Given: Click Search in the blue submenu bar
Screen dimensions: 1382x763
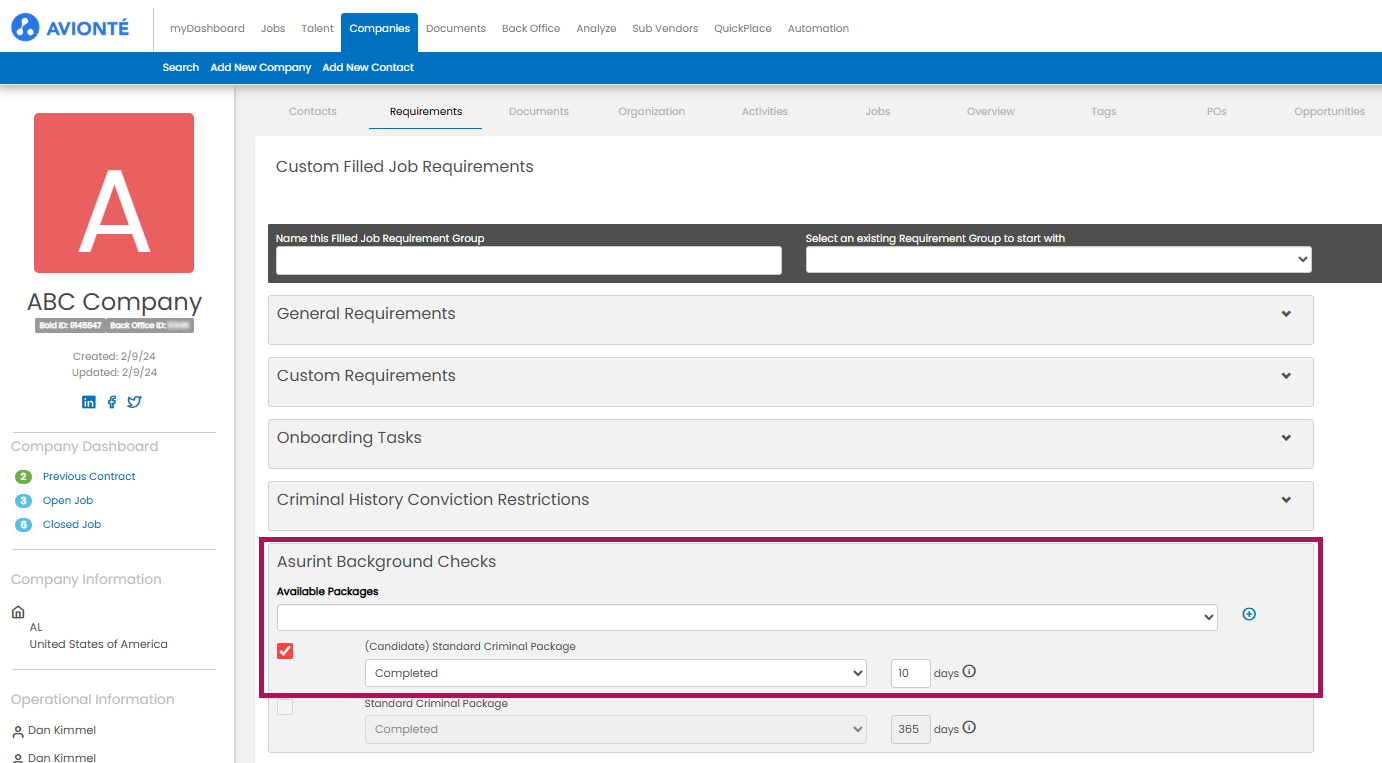Looking at the screenshot, I should (181, 67).
